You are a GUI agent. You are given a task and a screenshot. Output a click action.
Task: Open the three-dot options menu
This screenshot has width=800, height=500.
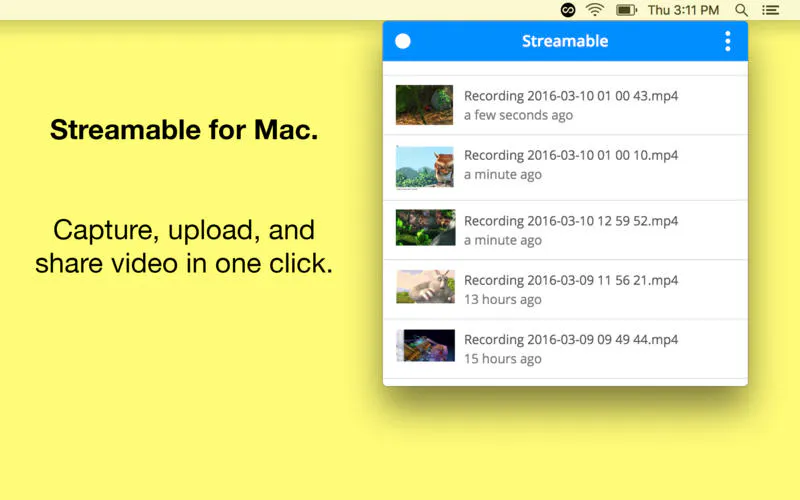(728, 41)
